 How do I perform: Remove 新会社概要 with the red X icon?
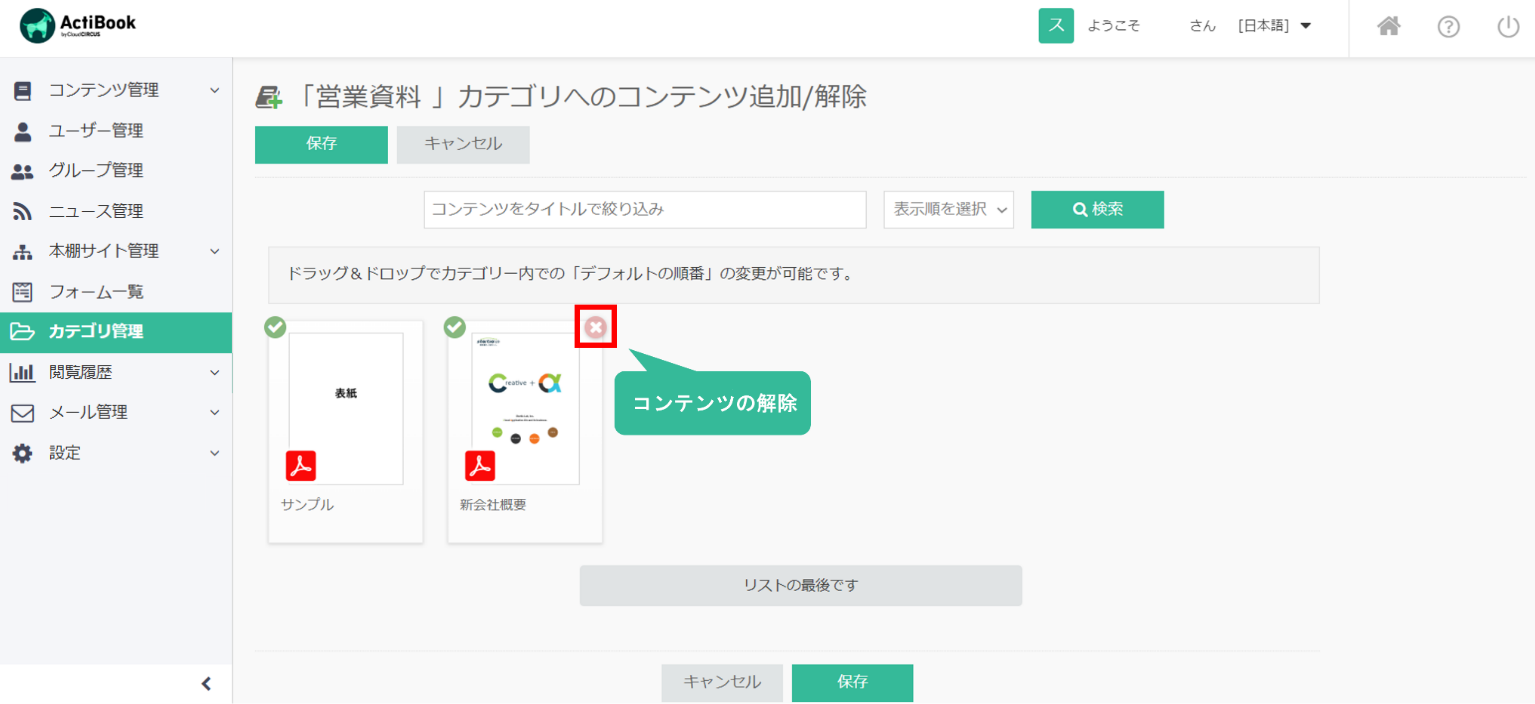pyautogui.click(x=596, y=327)
